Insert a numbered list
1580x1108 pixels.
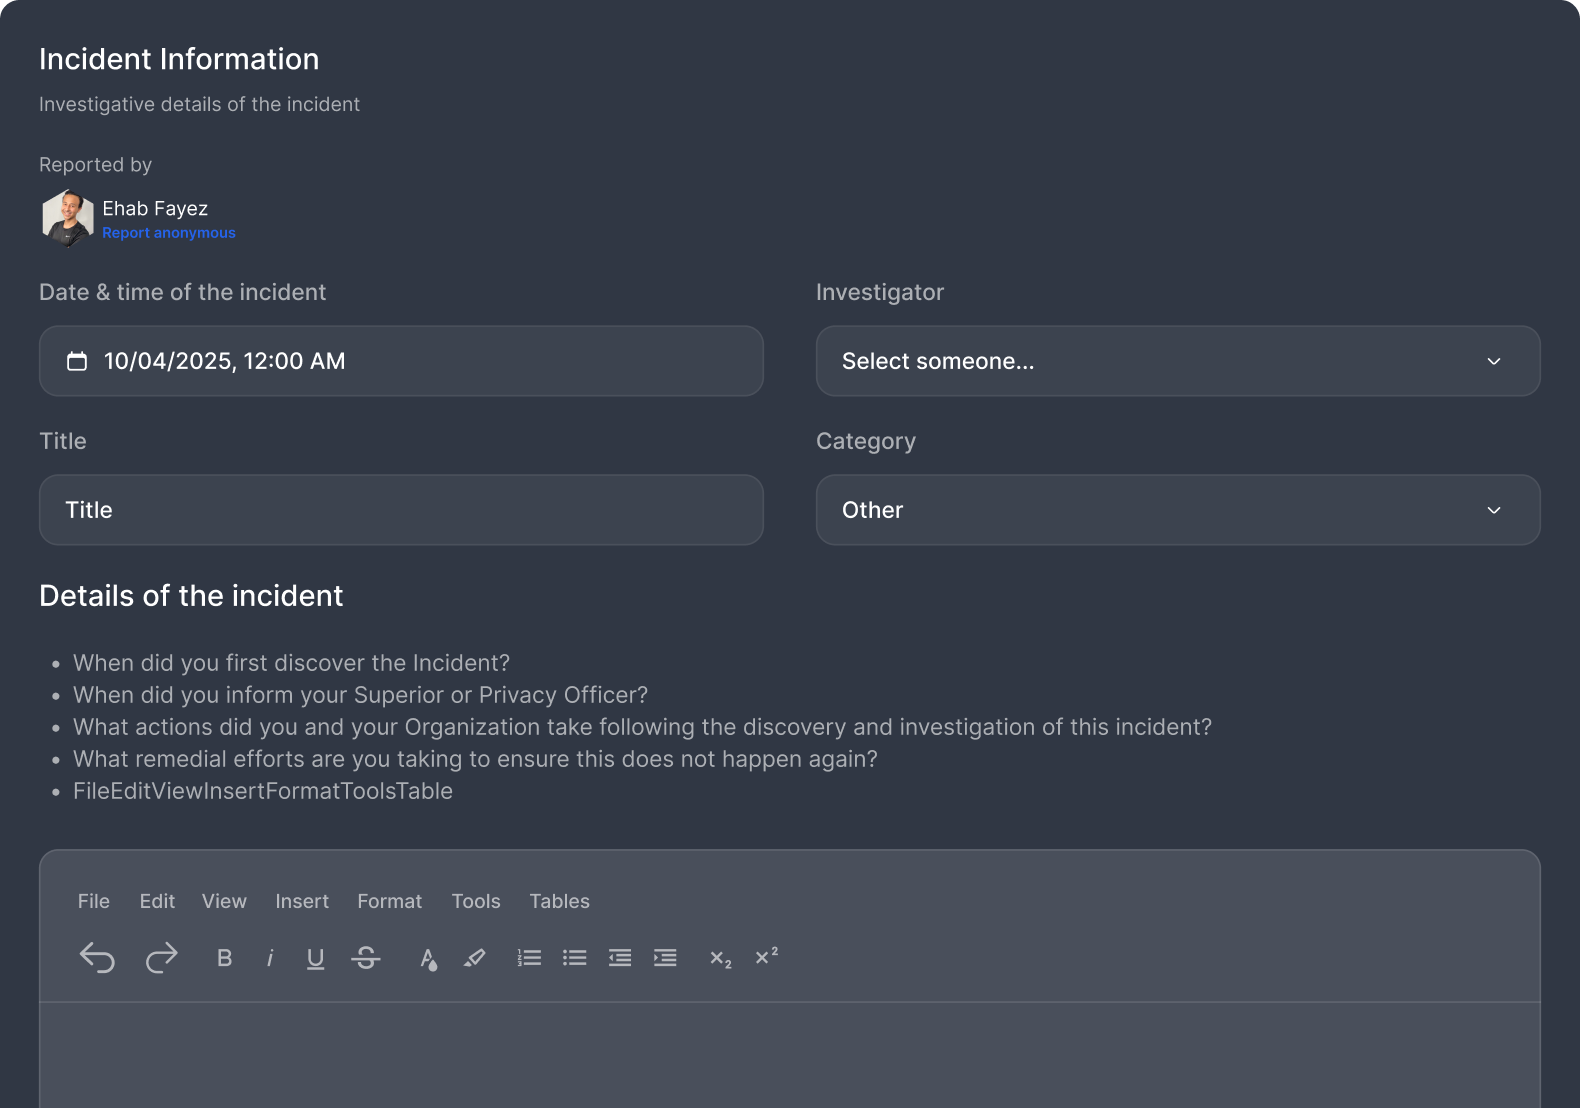pyautogui.click(x=529, y=958)
